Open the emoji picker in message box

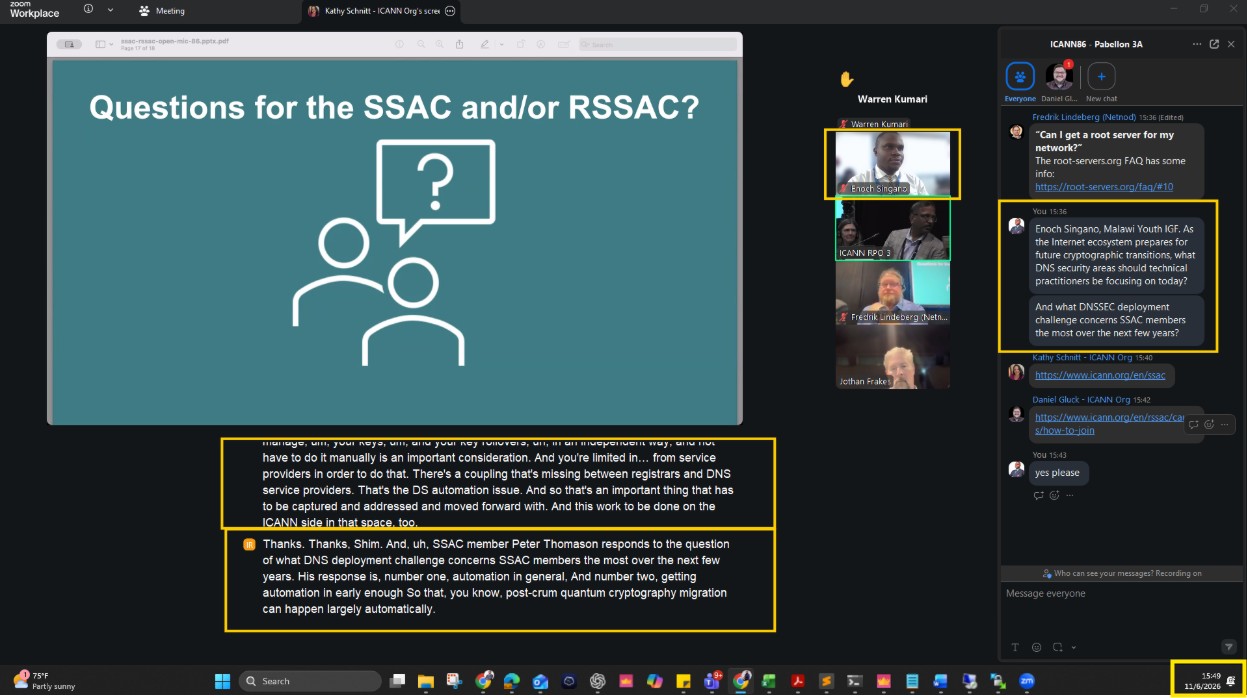(1036, 647)
